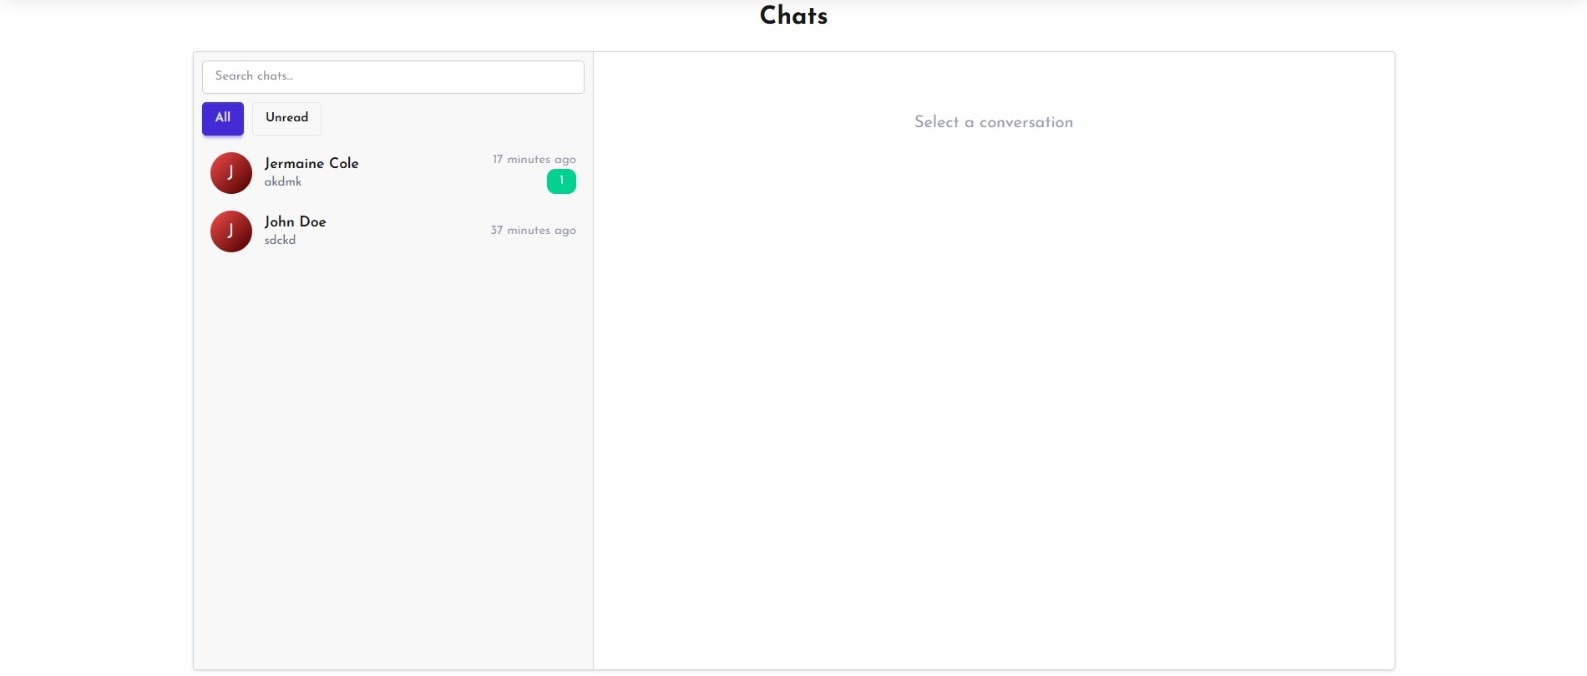The image size is (1587, 676).
Task: Switch to the Unread filter
Action: coord(287,118)
